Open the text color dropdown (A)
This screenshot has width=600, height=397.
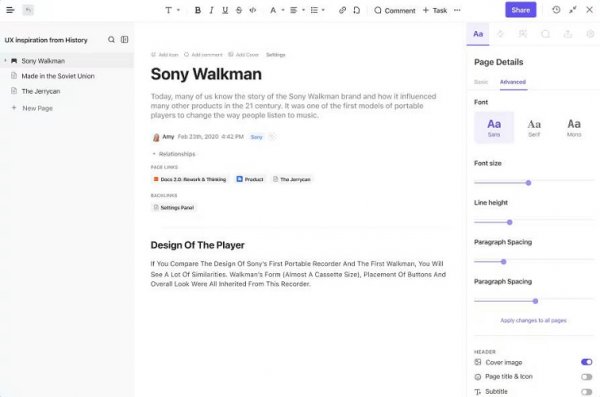[277, 10]
